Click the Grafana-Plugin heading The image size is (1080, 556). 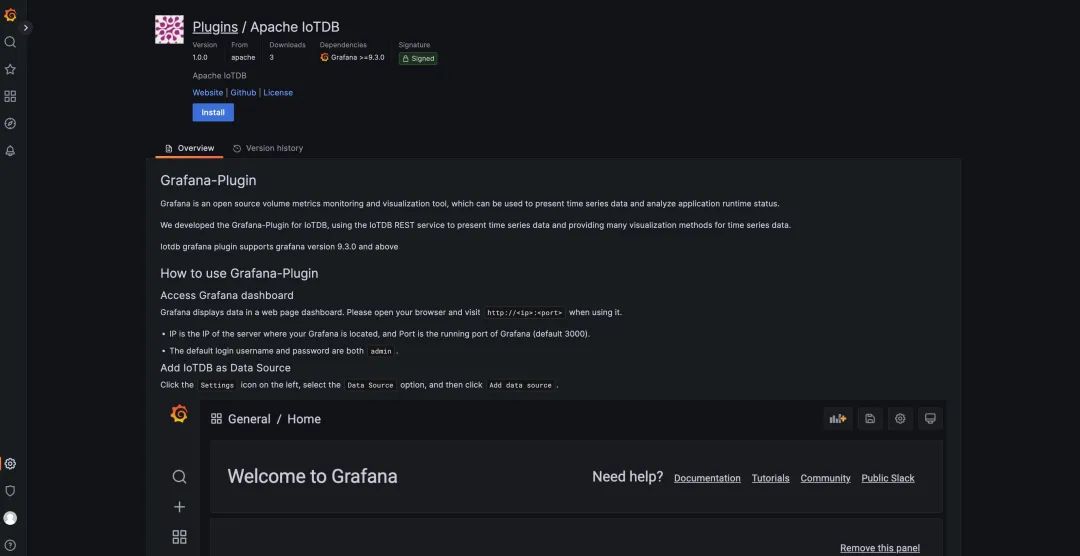208,181
